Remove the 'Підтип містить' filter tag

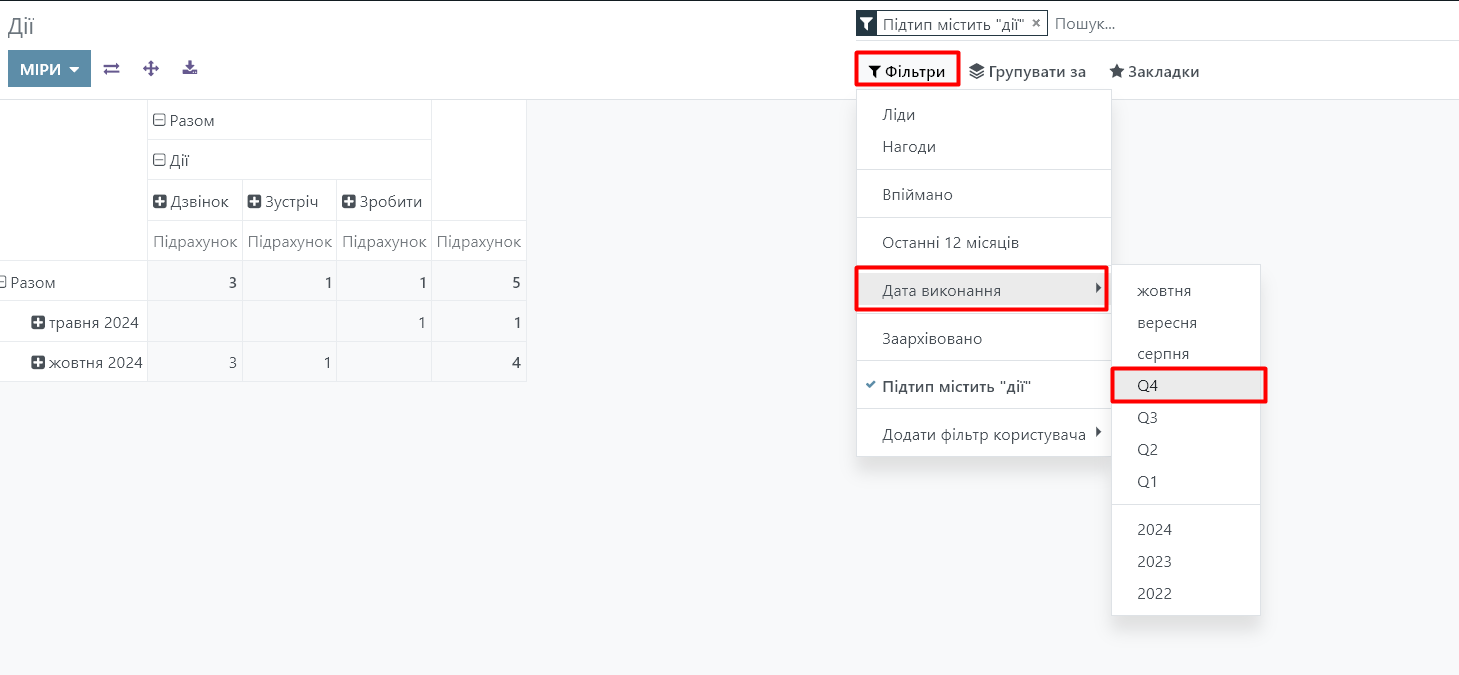[x=1036, y=23]
